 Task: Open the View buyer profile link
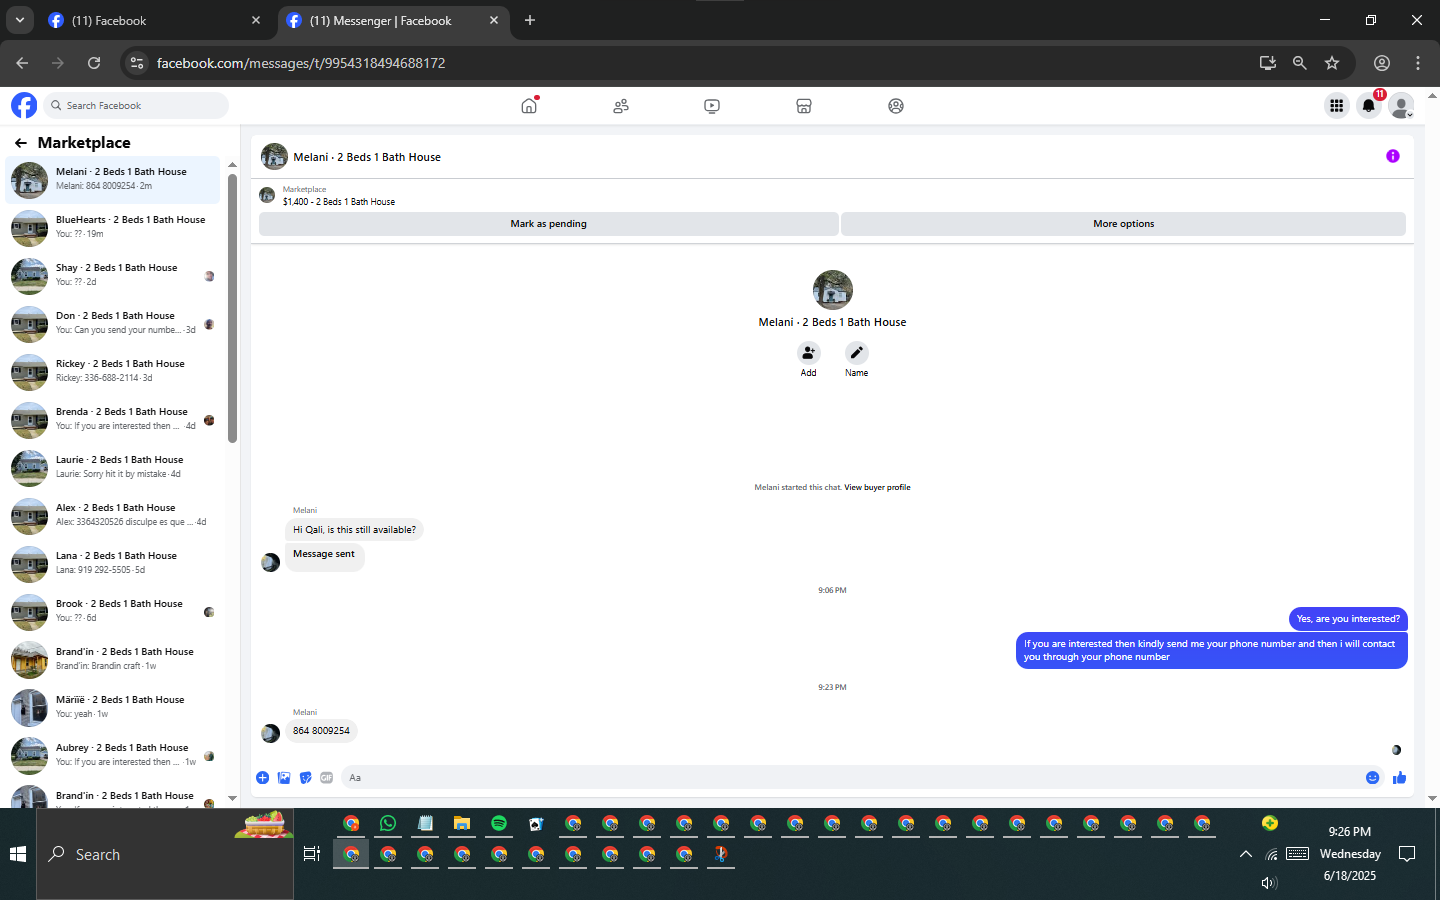[x=877, y=488]
